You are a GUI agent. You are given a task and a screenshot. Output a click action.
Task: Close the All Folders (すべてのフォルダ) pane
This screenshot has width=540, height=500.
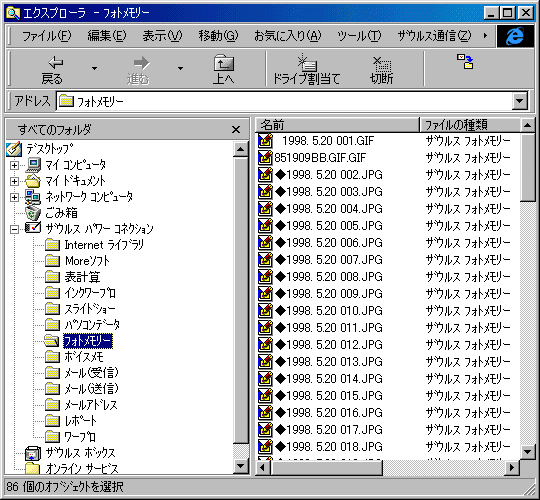click(236, 130)
